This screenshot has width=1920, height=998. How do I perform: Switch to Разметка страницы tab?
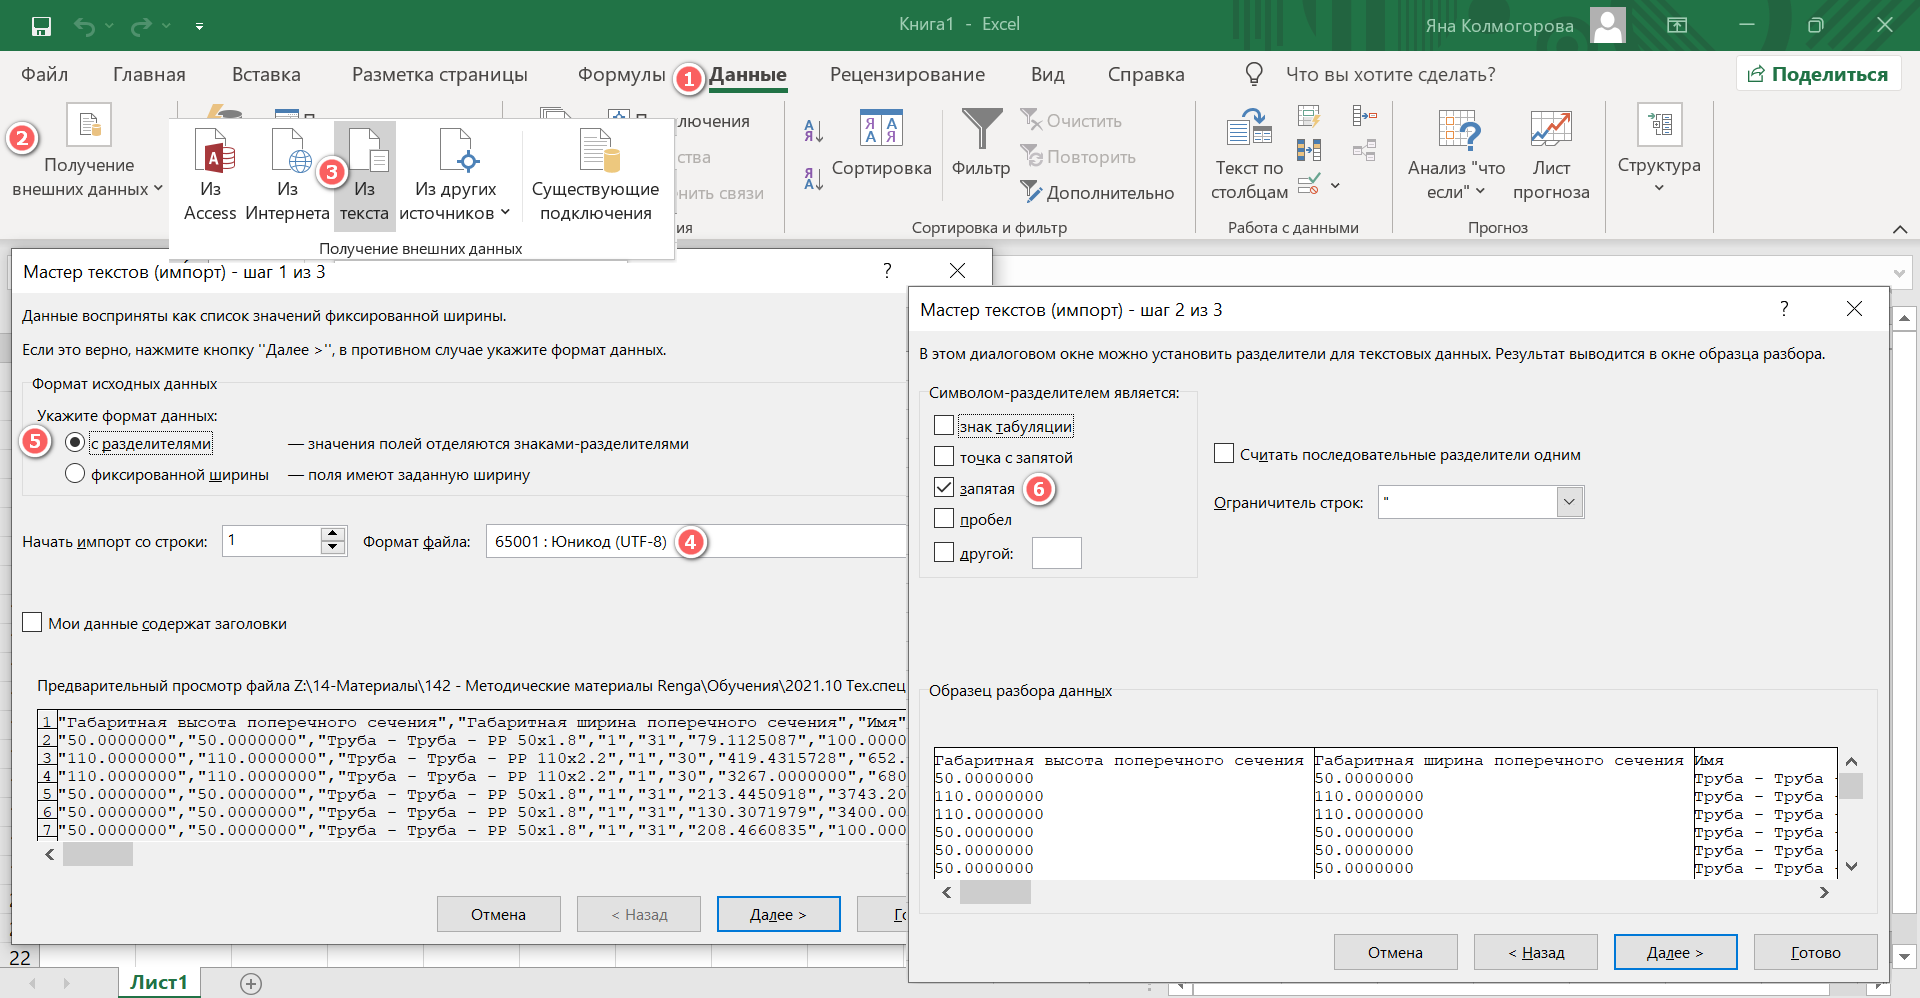click(440, 74)
